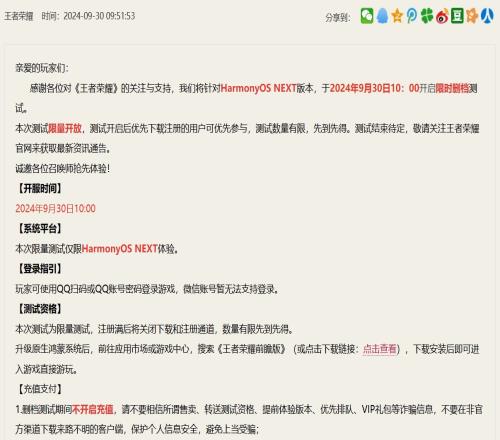Click the green four-leaf clover share icon
This screenshot has height=440, width=500.
click(427, 16)
